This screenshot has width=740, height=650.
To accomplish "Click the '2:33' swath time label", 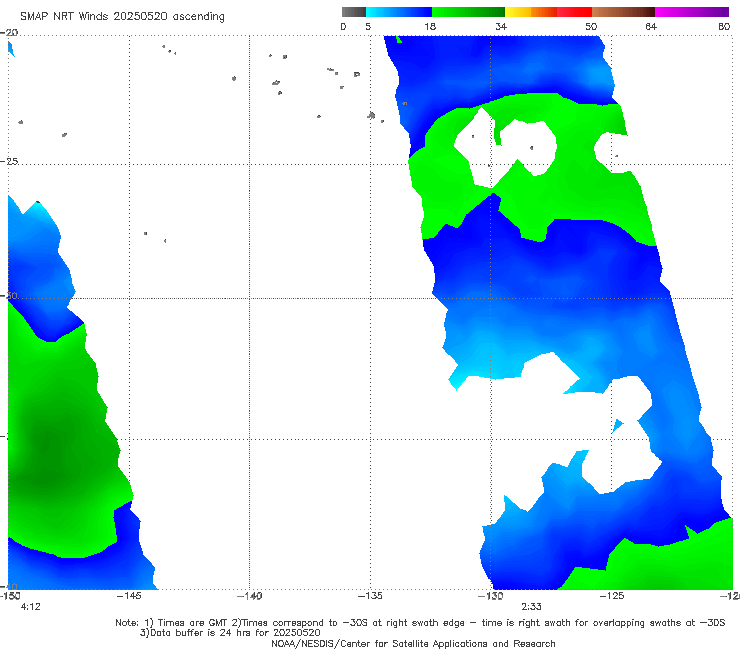I will point(531,607).
